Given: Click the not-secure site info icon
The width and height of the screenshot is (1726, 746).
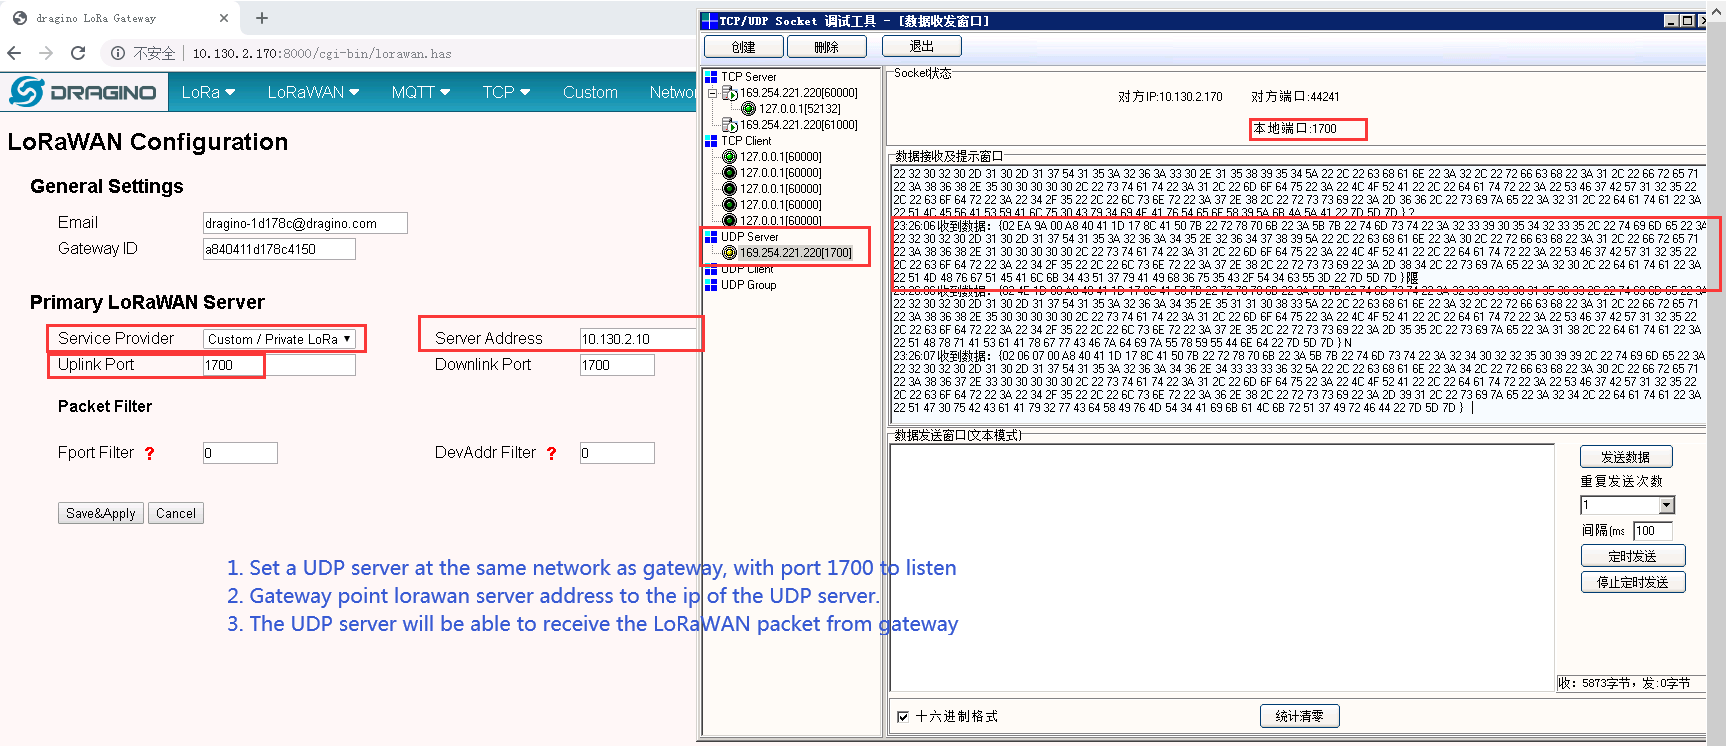Looking at the screenshot, I should (118, 53).
